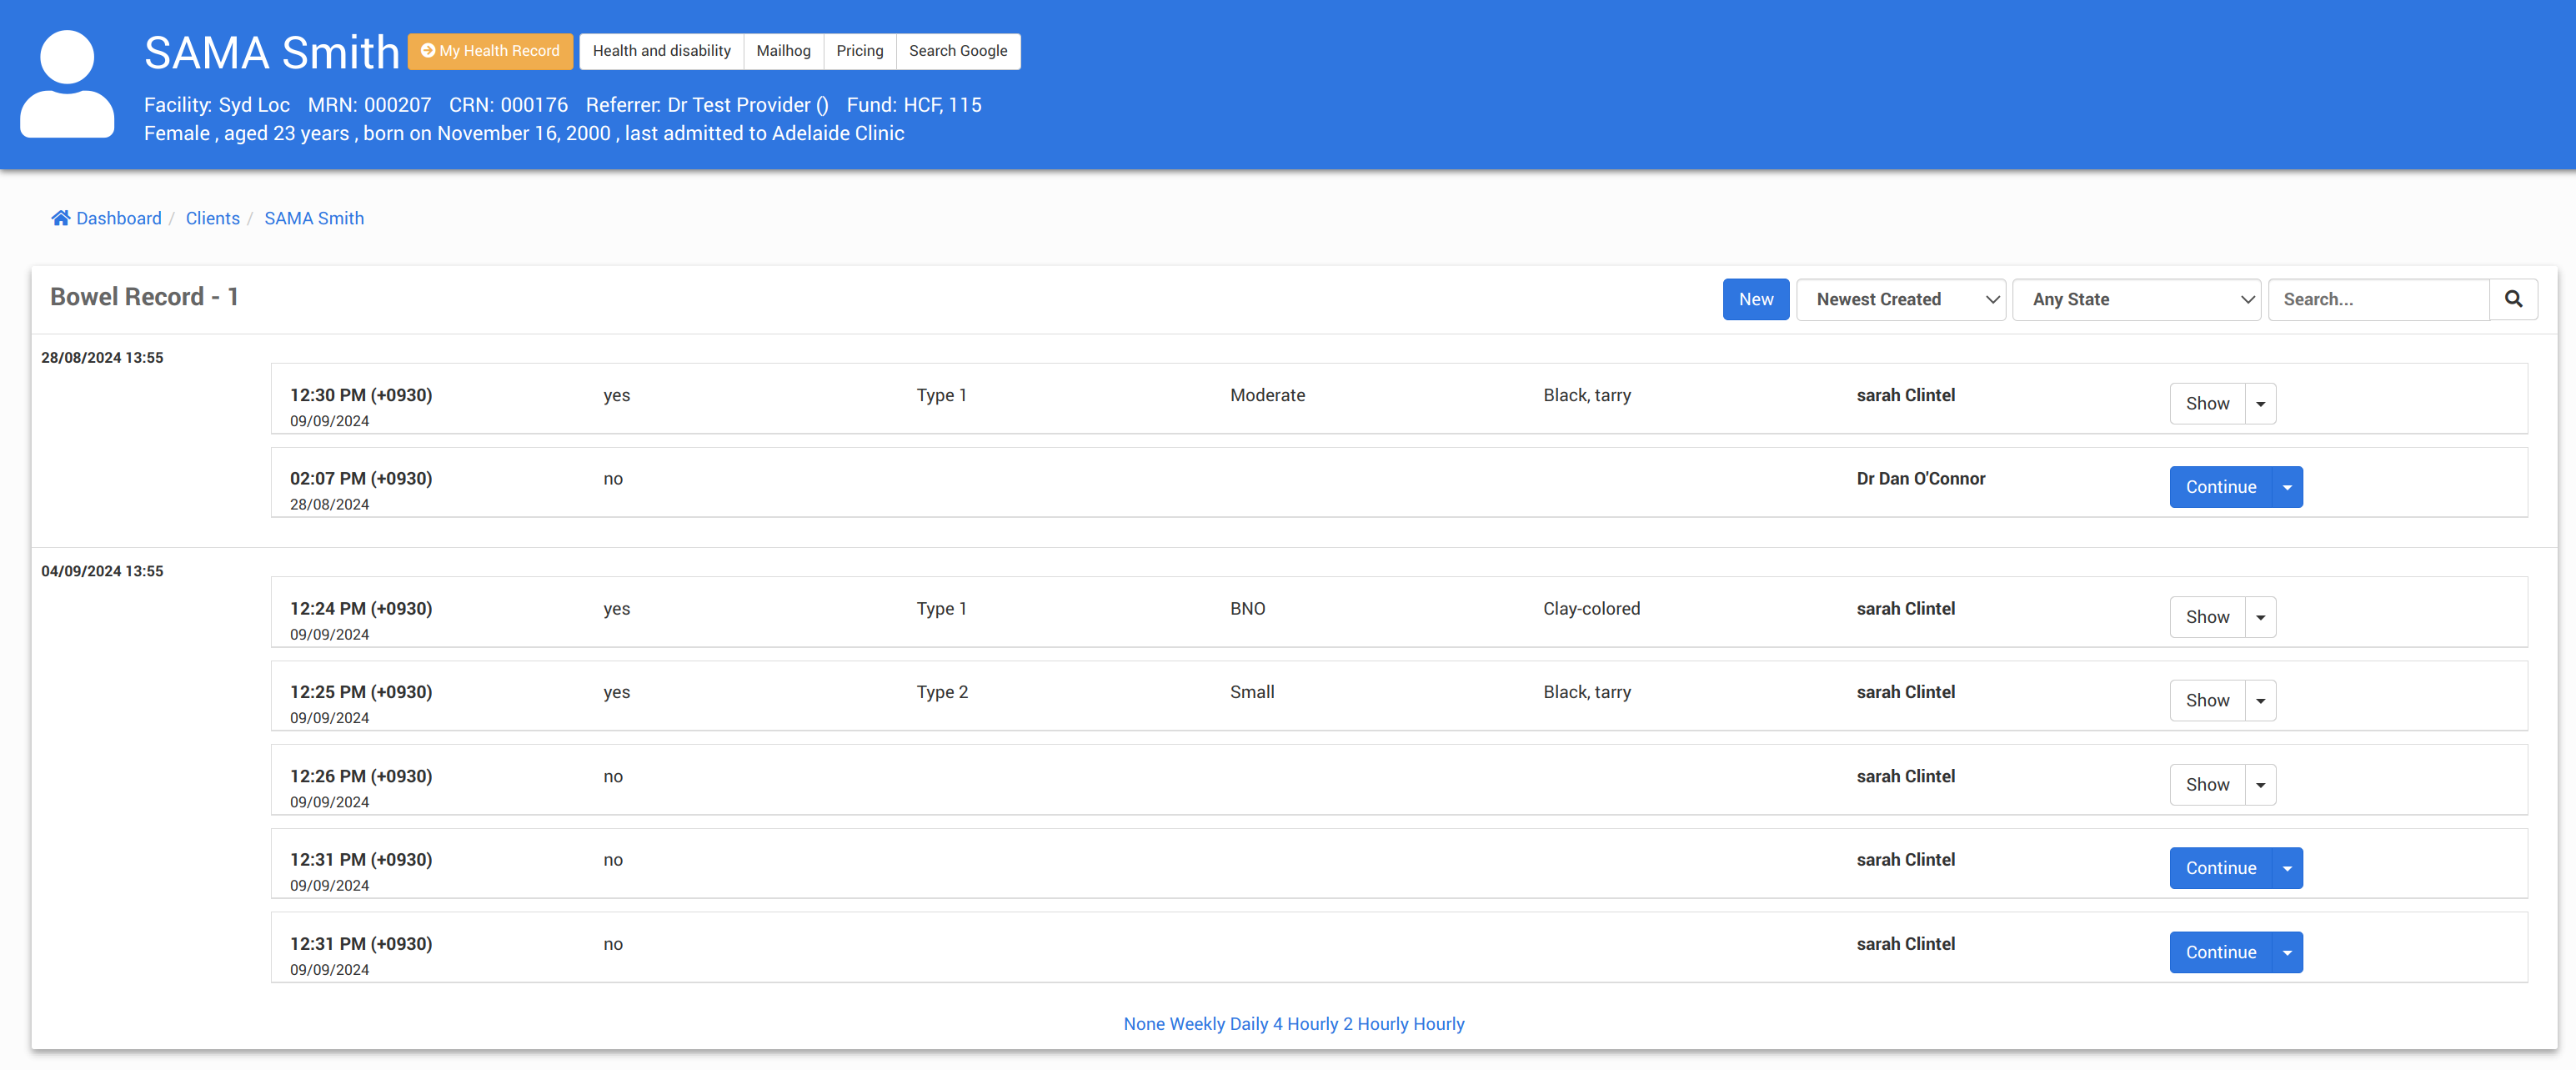Show the 12:24 PM Clay-colored record

[x=2207, y=617]
